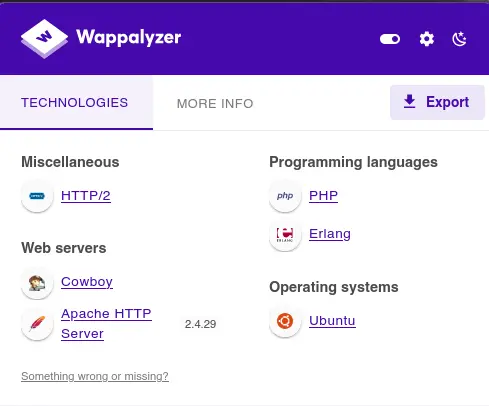Click the Web servers category heading

click(x=64, y=248)
